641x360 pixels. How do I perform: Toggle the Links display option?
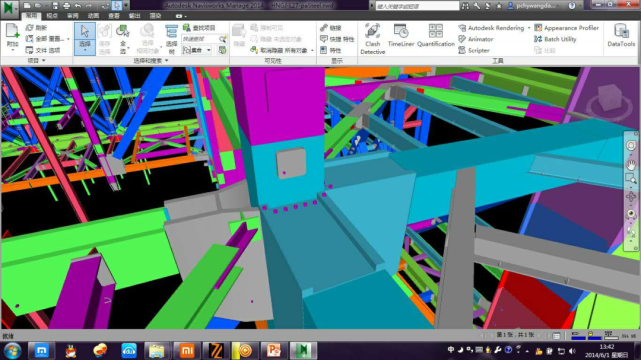(331, 28)
